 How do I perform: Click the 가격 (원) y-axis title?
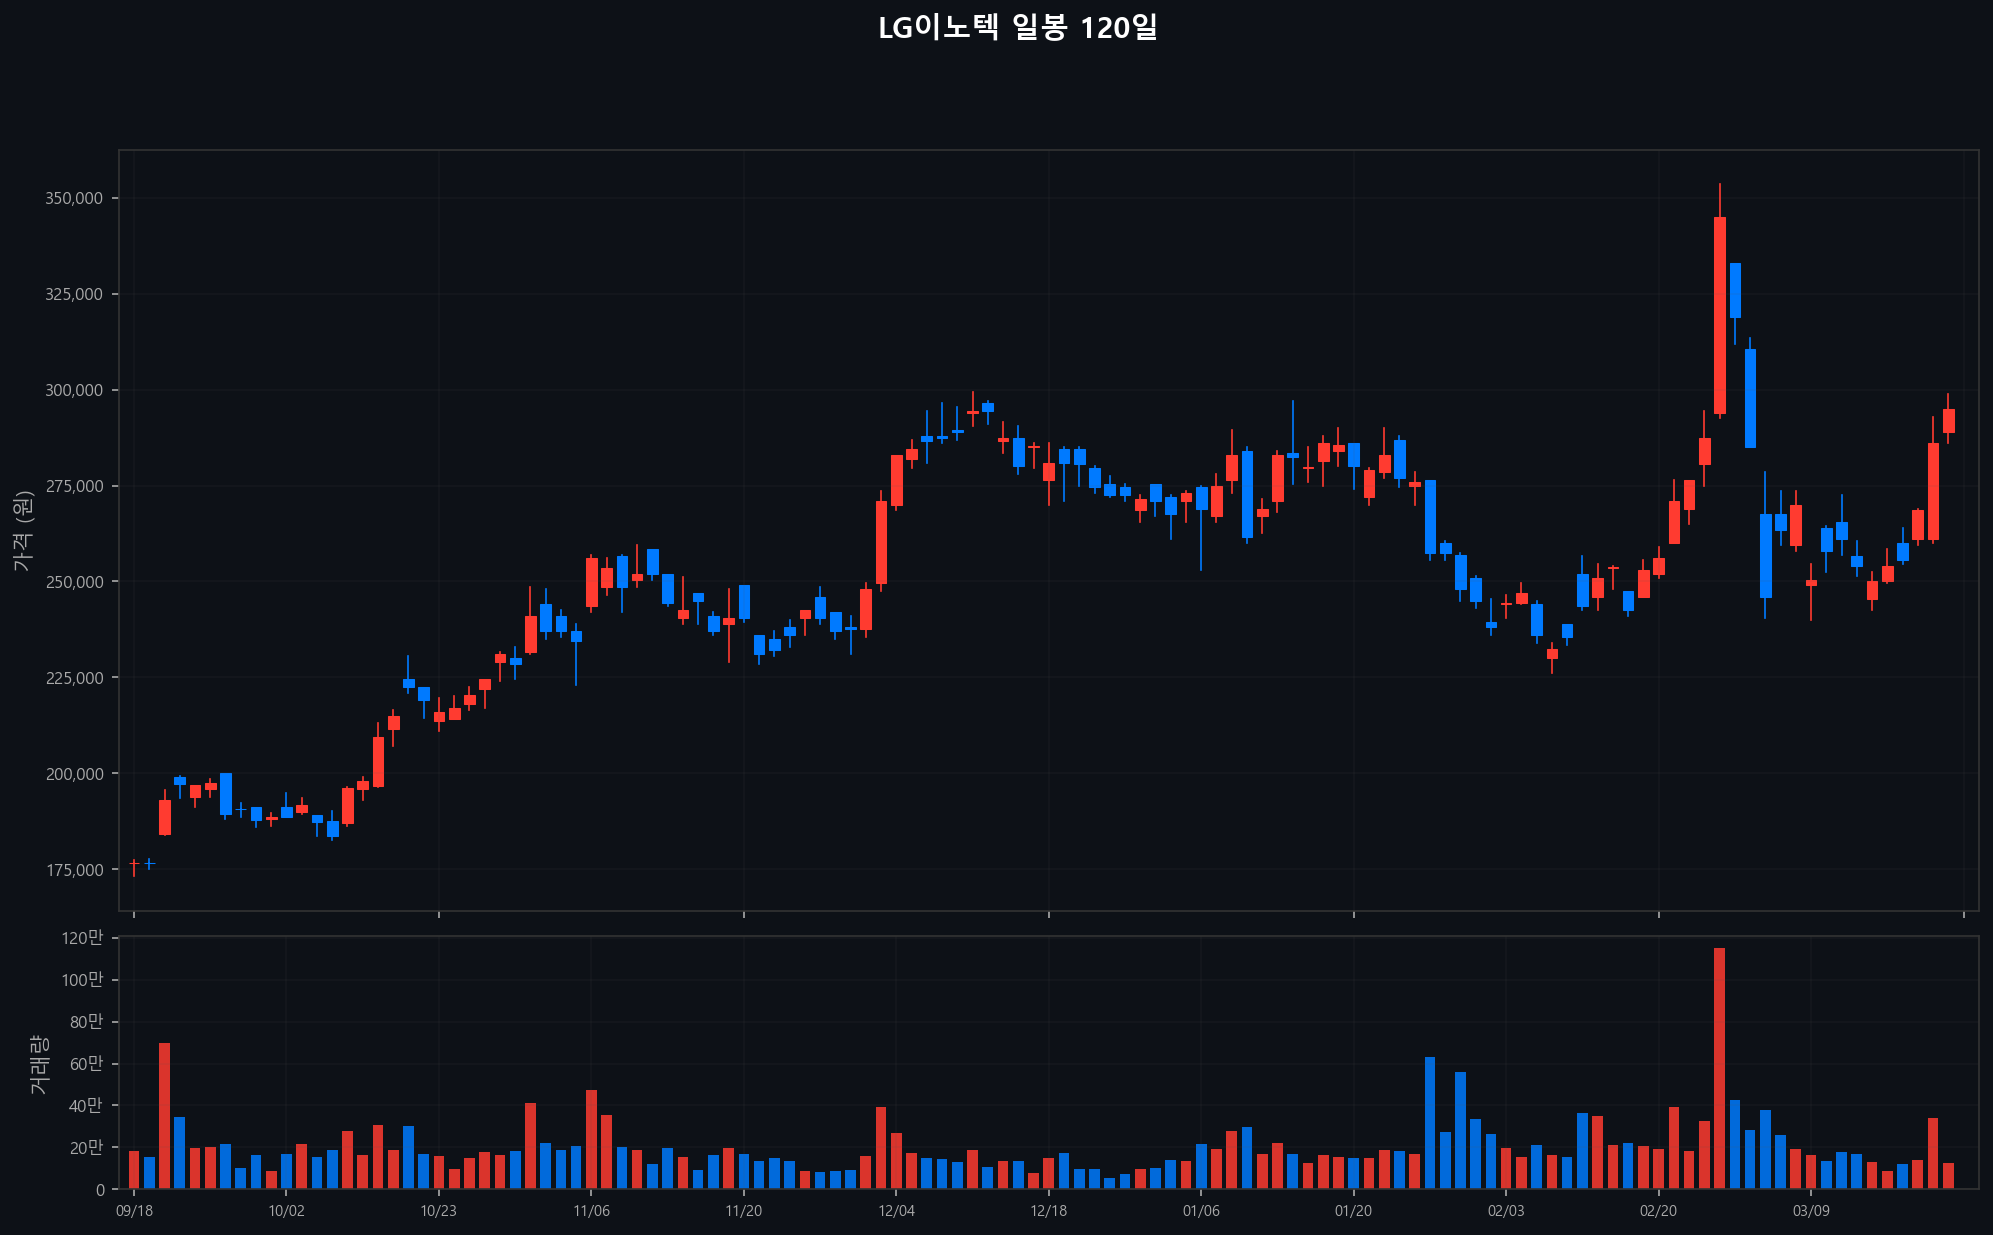23,531
